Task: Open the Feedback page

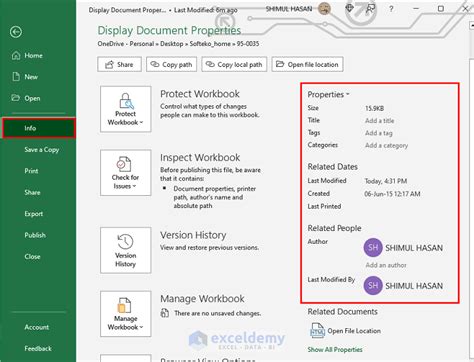Action: pyautogui.click(x=38, y=348)
